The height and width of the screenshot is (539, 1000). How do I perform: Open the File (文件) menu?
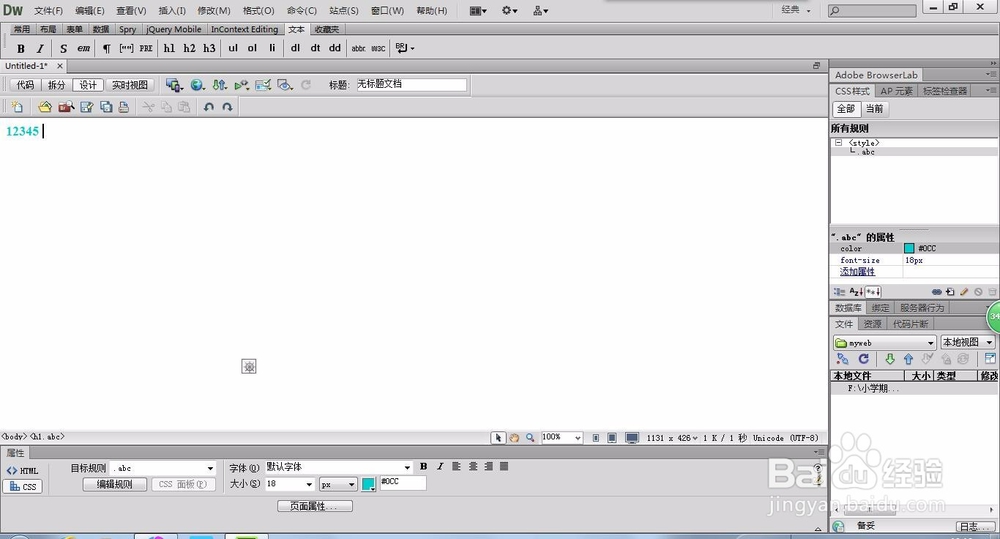[x=48, y=11]
